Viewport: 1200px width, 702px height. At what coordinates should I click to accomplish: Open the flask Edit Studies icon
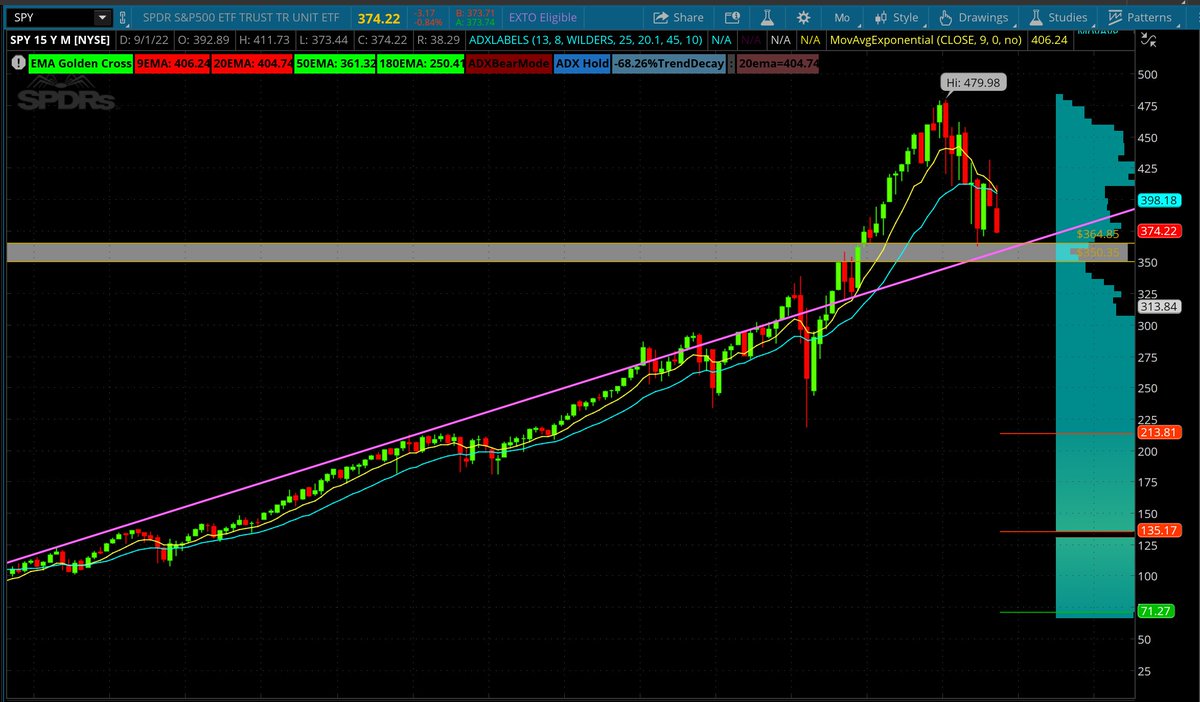(765, 17)
